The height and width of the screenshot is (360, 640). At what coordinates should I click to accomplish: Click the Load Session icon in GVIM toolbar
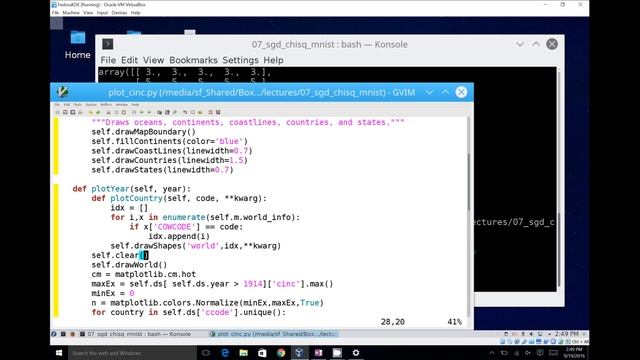[x=159, y=112]
